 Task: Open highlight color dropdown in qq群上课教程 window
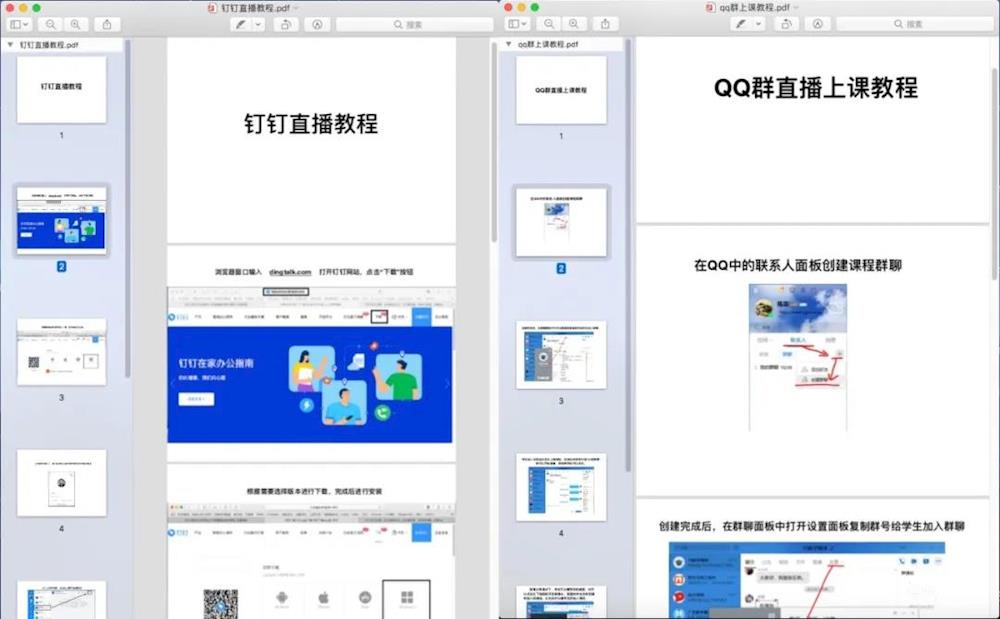[x=758, y=24]
